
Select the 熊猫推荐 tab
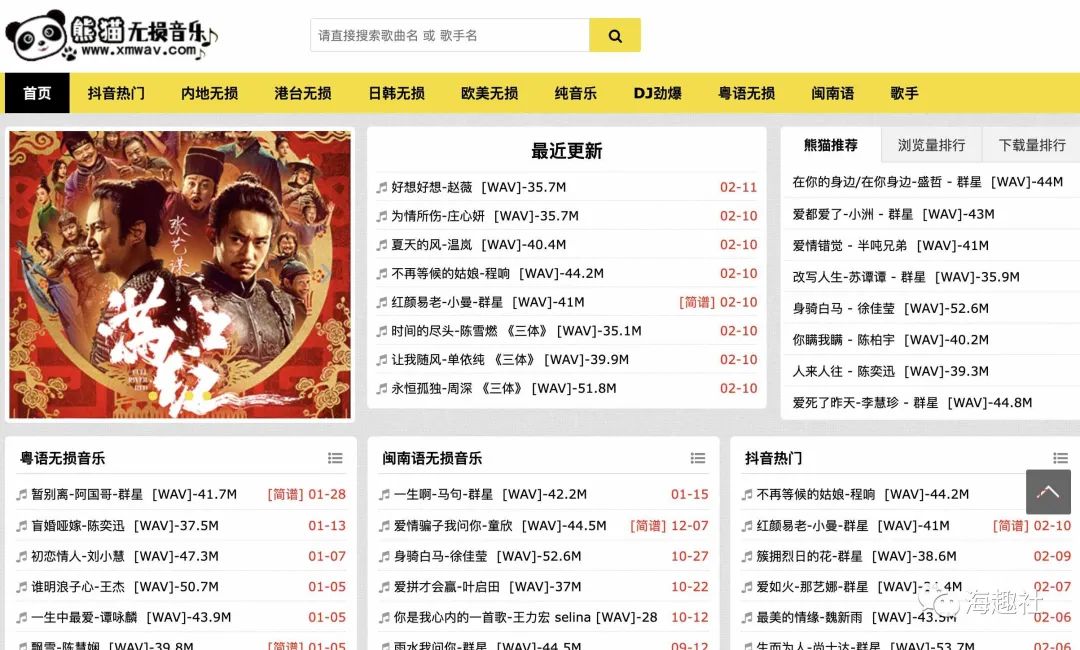(831, 145)
